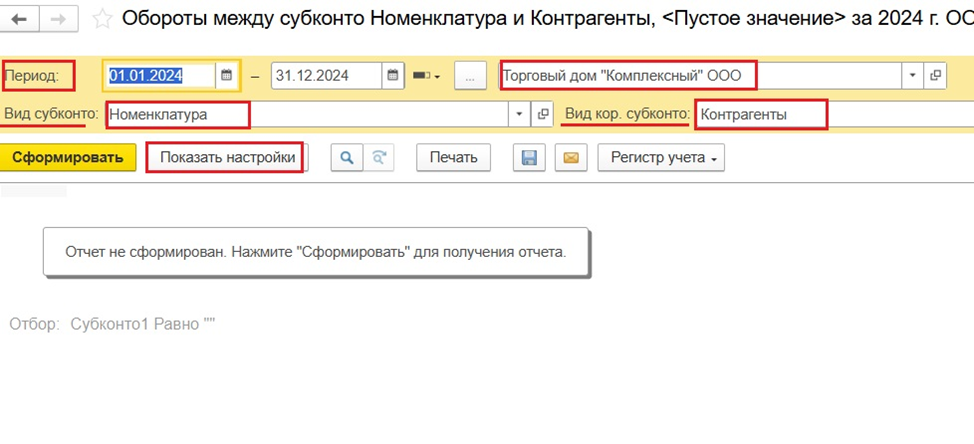Open the standard period selector dropdown
This screenshot has width=974, height=444.
[427, 76]
